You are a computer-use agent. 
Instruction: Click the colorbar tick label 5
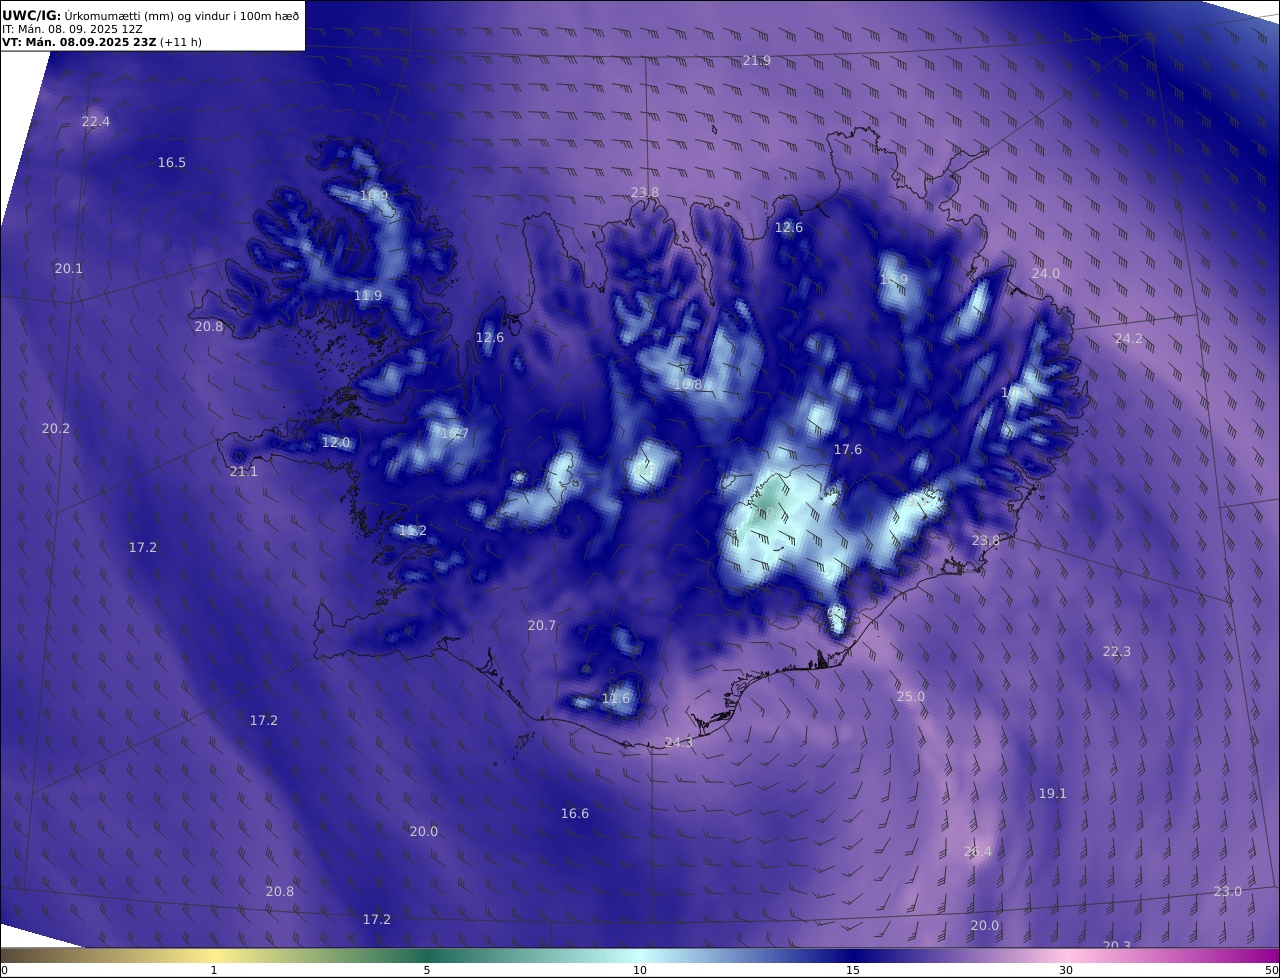pos(427,970)
